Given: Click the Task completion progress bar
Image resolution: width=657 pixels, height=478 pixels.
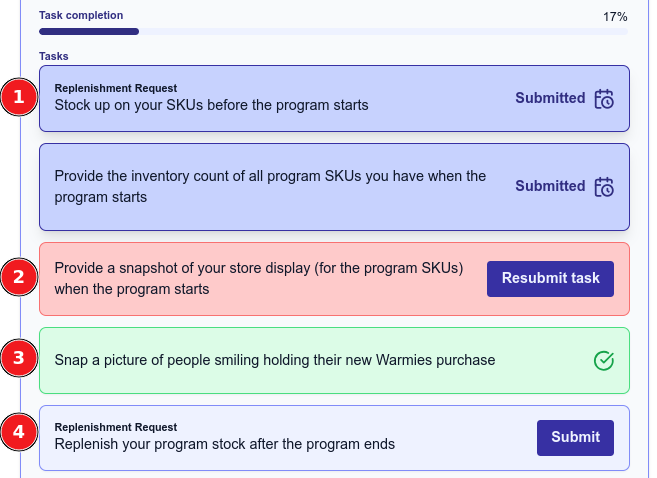Looking at the screenshot, I should tap(333, 32).
